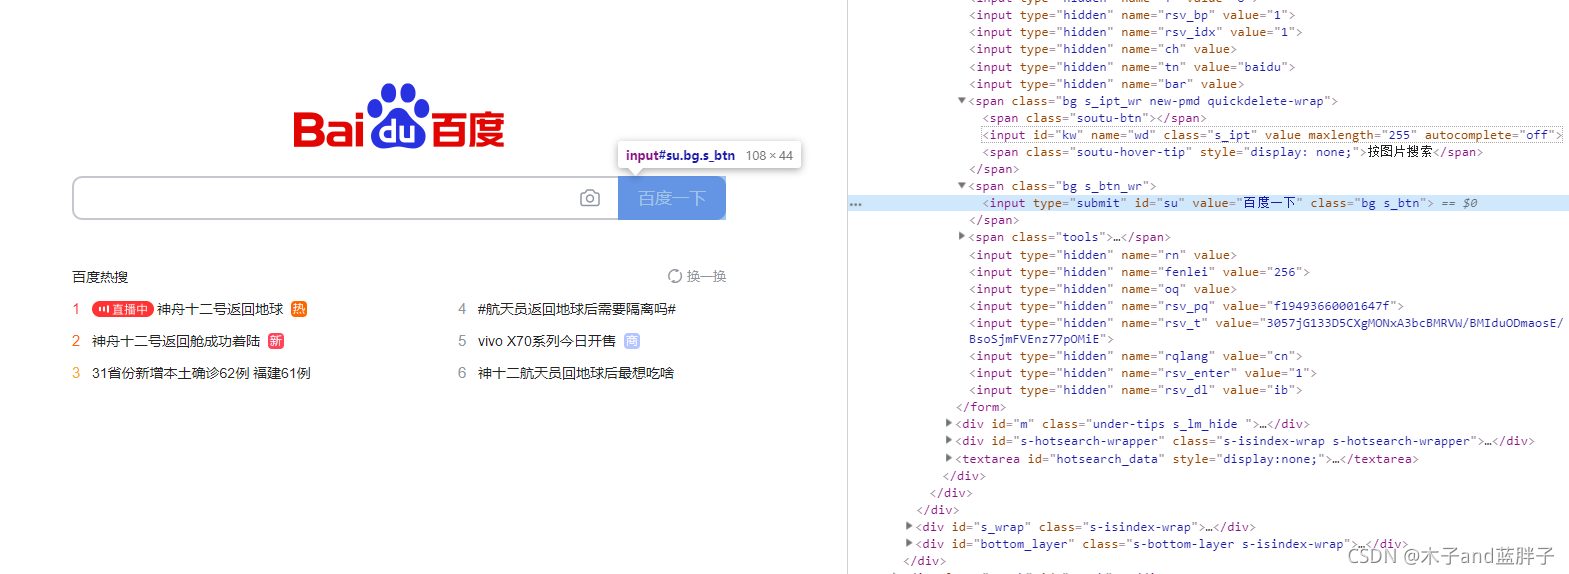Open hot search 31省份新增本土确诊62例
The height and width of the screenshot is (574, 1569).
tap(201, 373)
